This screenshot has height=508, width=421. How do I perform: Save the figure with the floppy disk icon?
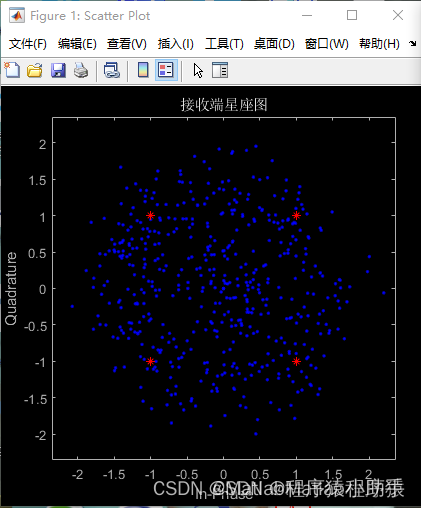58,70
